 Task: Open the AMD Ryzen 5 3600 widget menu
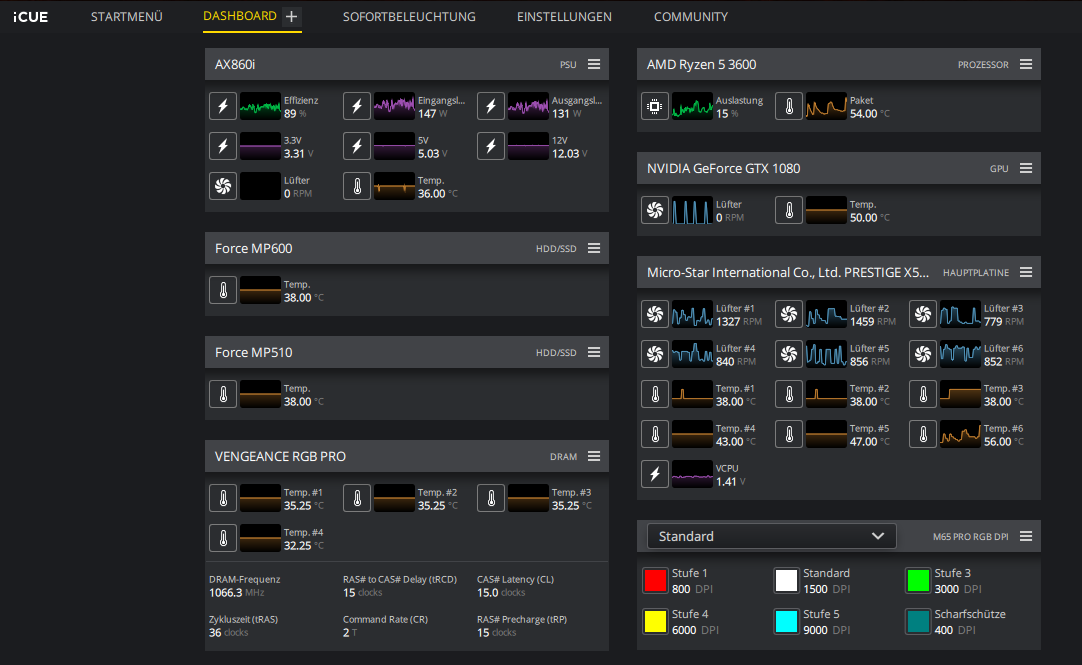[x=1026, y=64]
